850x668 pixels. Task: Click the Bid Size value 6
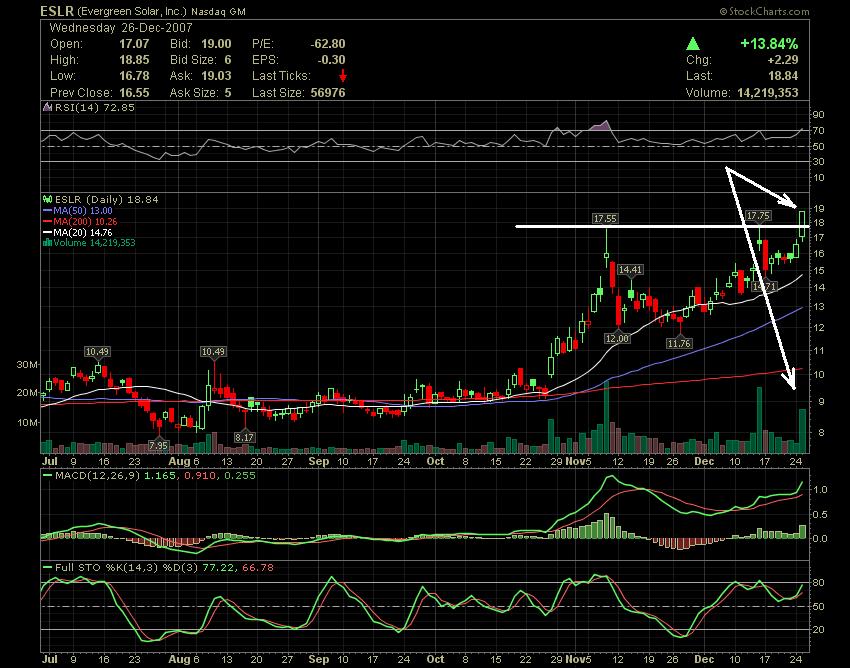click(x=228, y=60)
